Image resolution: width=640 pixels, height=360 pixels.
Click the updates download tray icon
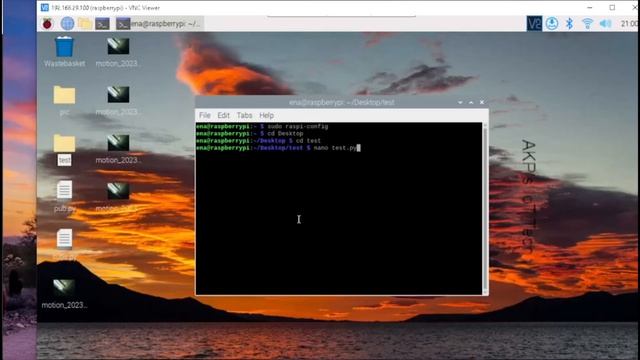coord(552,24)
